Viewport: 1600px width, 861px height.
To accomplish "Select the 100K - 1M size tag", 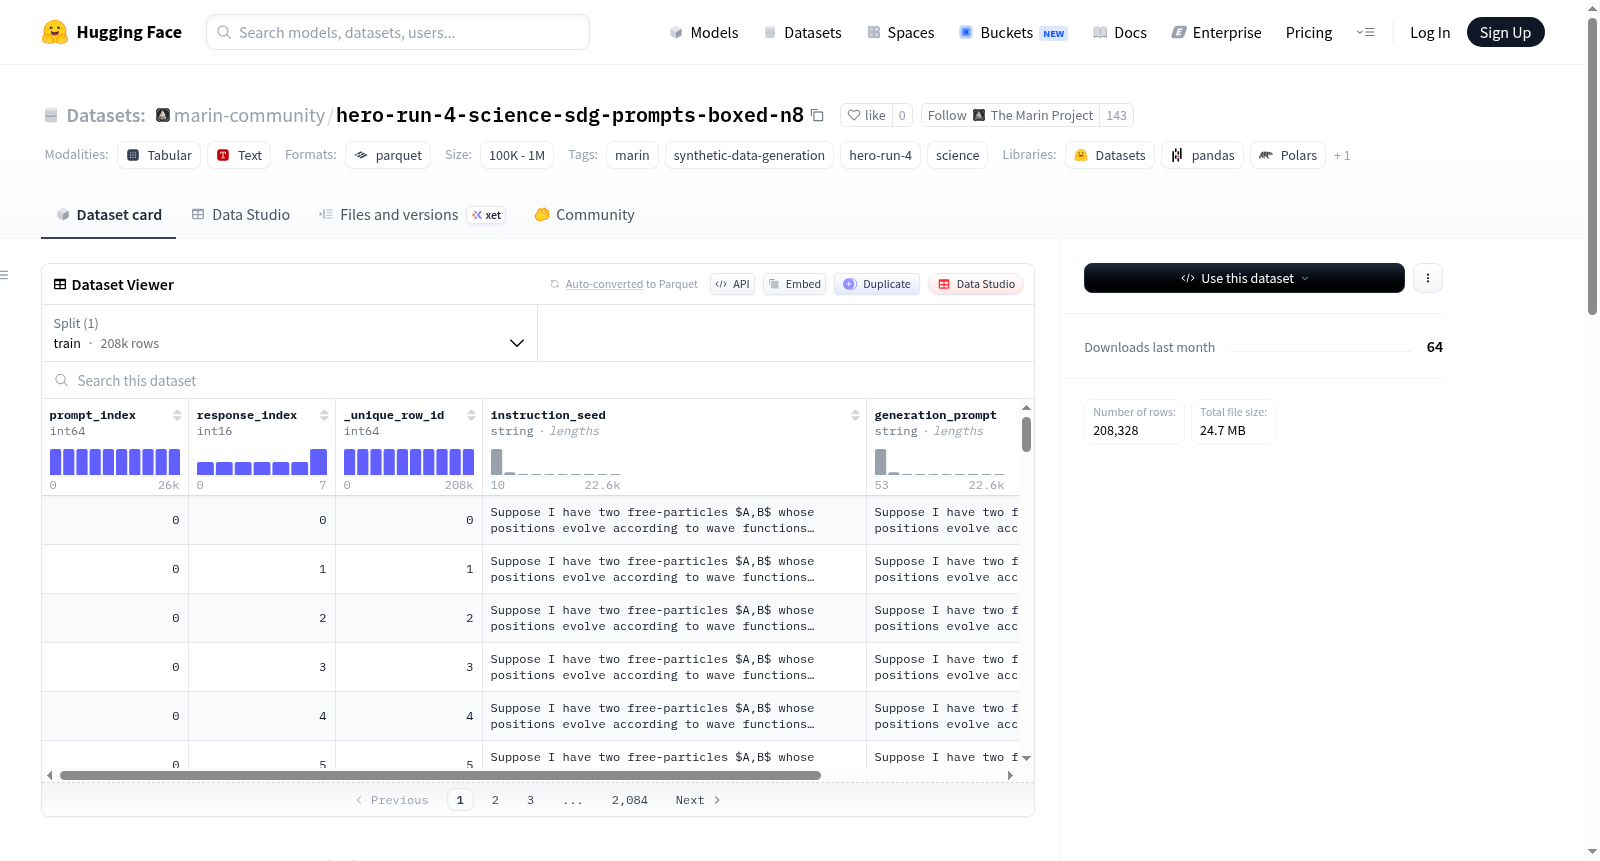I will point(517,155).
